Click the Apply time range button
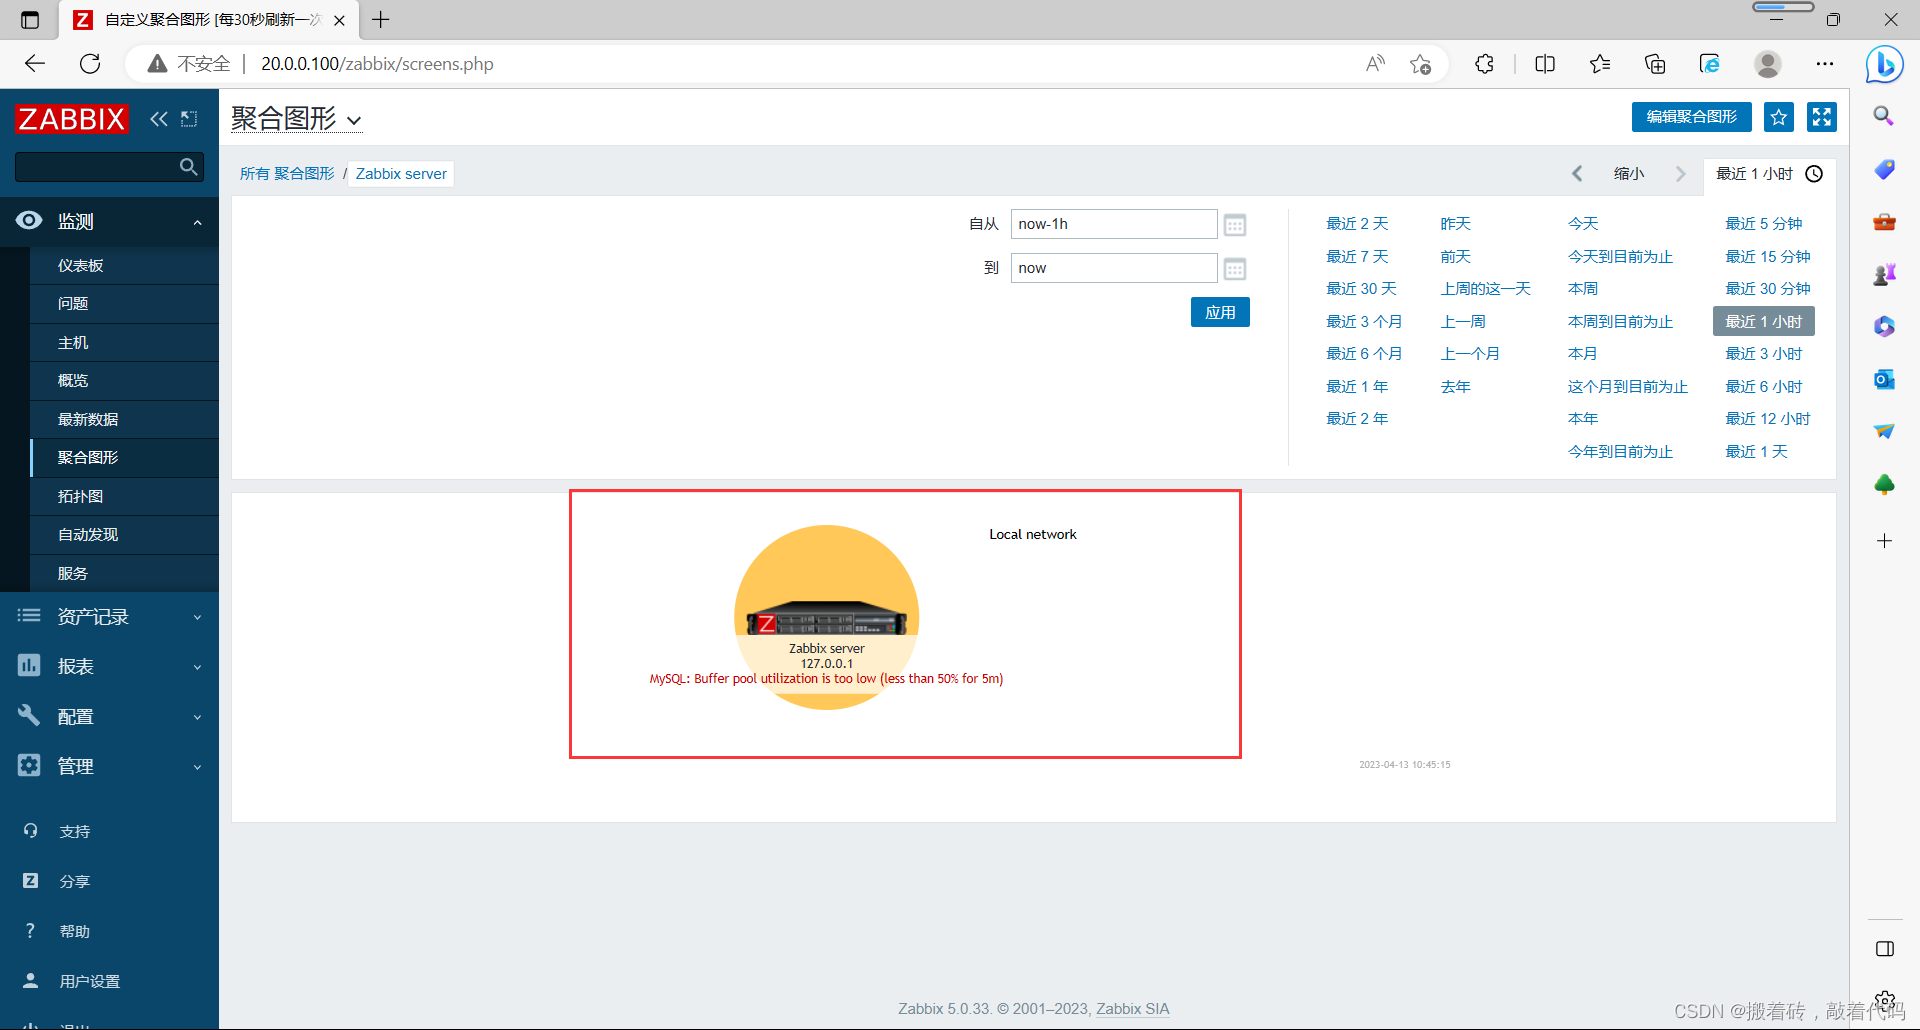Screen dimensions: 1920x1030 tap(1220, 312)
